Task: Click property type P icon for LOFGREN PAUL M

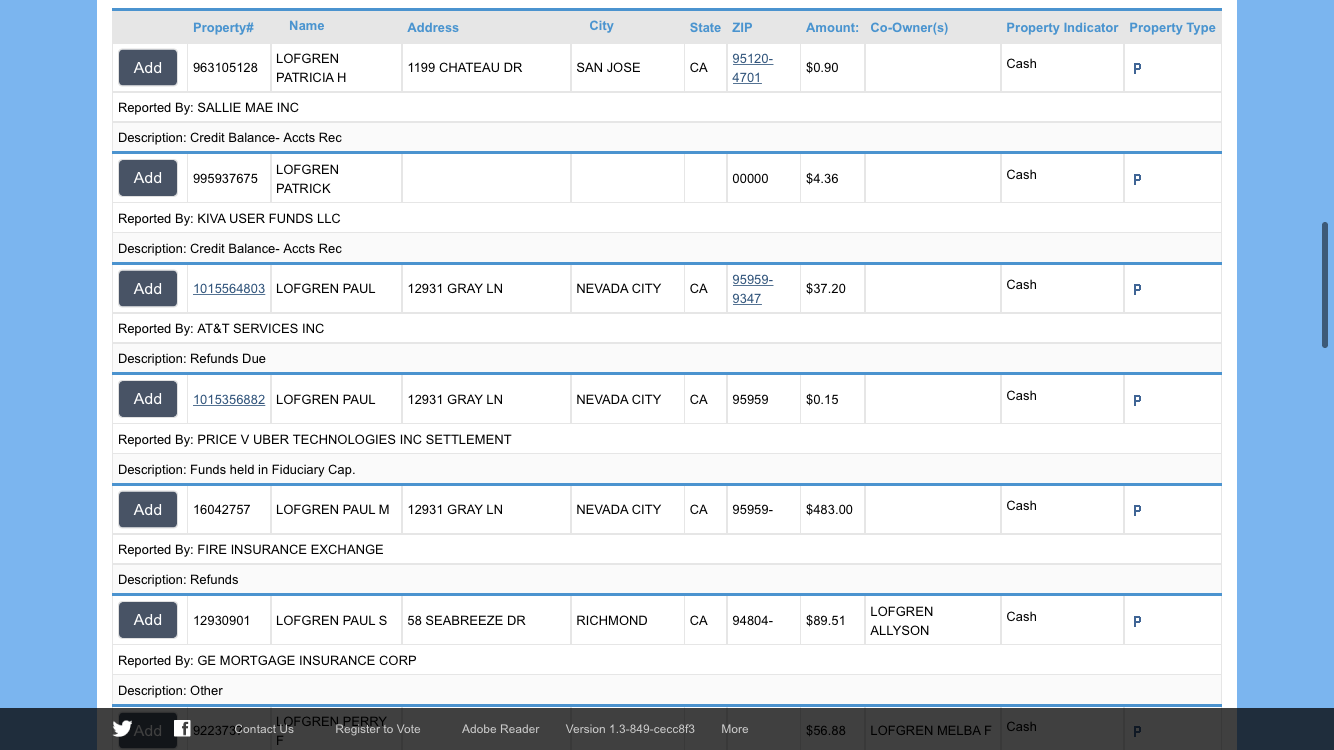Action: point(1137,511)
